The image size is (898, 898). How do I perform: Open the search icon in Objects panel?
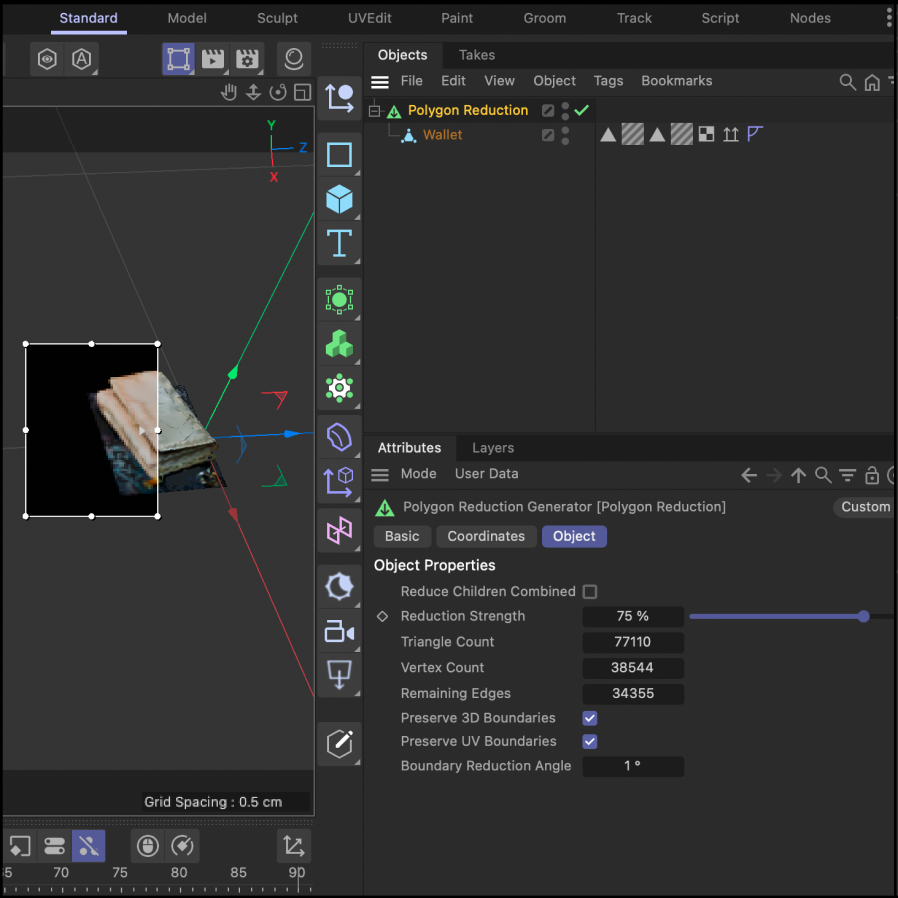[847, 82]
